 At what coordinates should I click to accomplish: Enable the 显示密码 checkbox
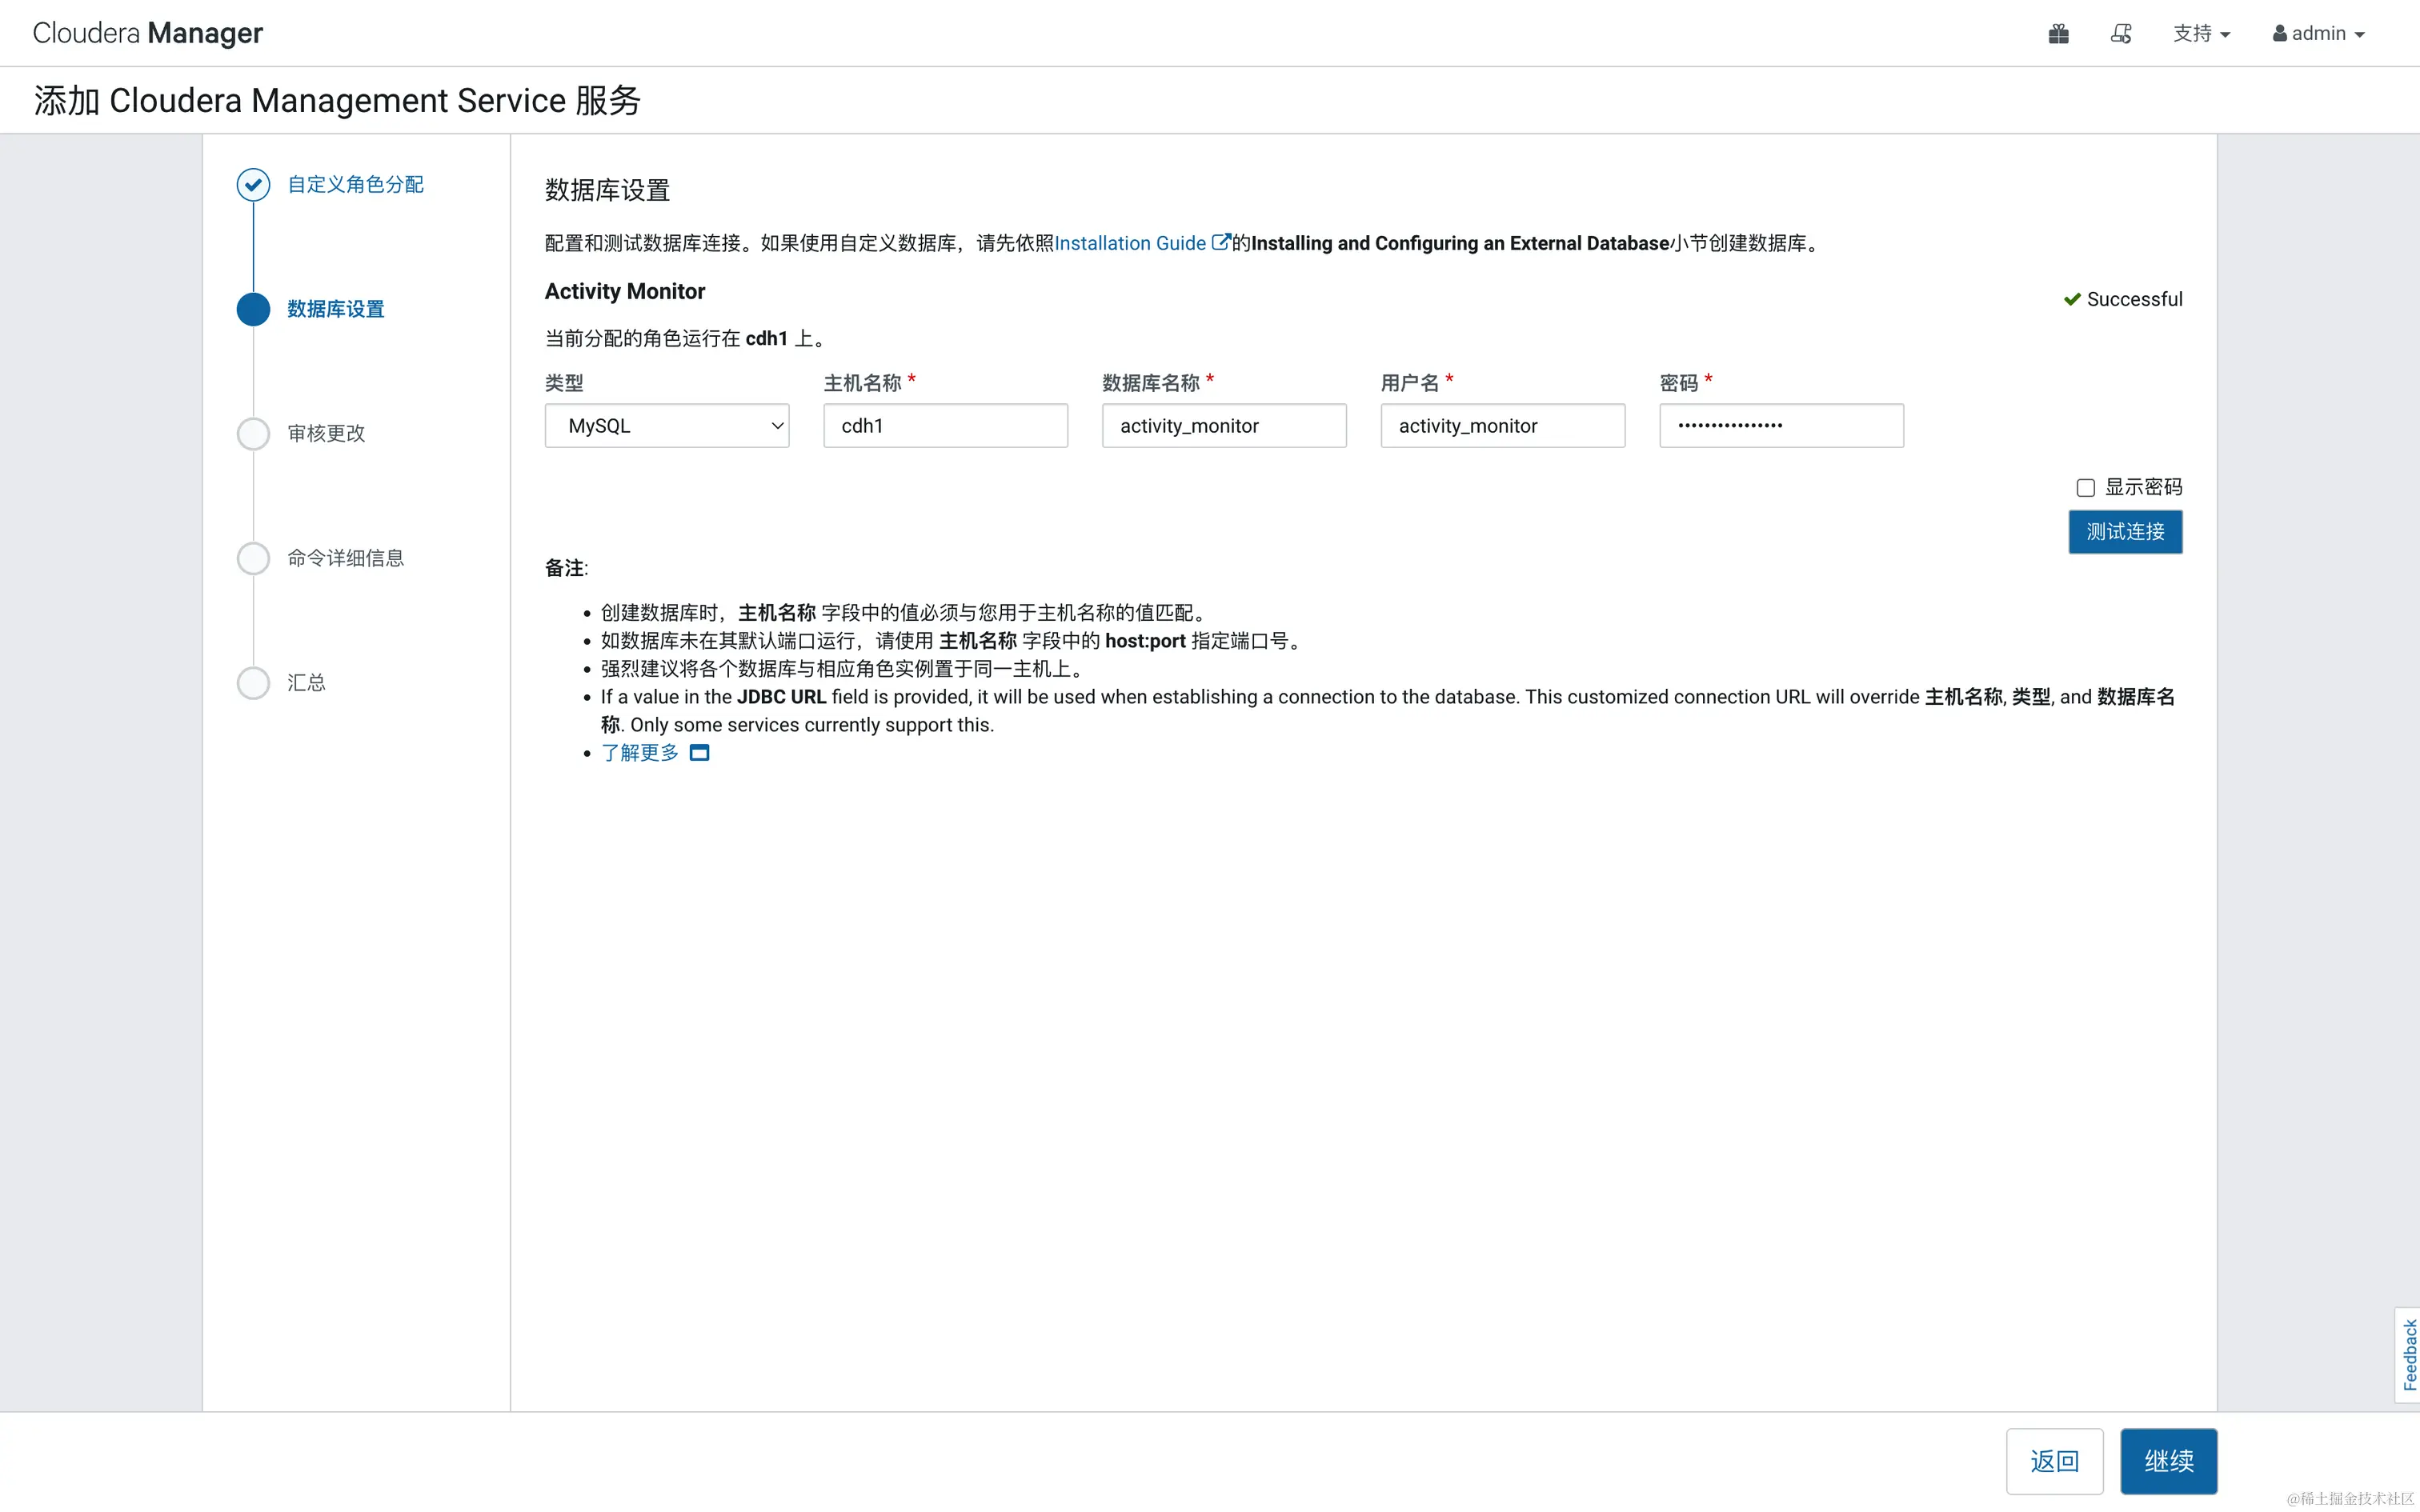(x=2085, y=488)
